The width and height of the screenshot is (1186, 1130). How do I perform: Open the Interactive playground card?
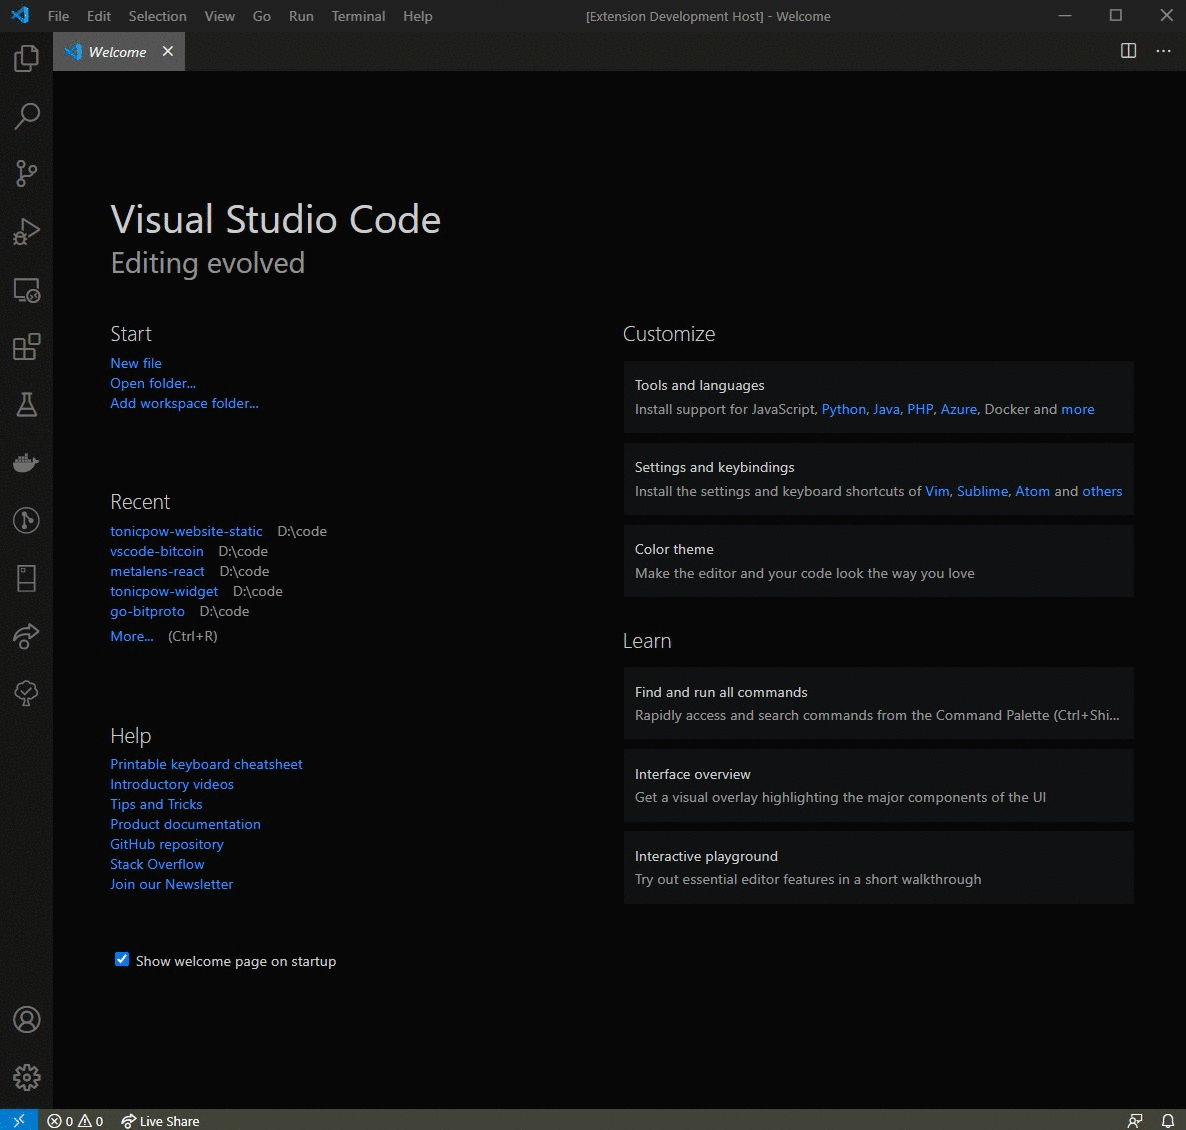coord(878,868)
